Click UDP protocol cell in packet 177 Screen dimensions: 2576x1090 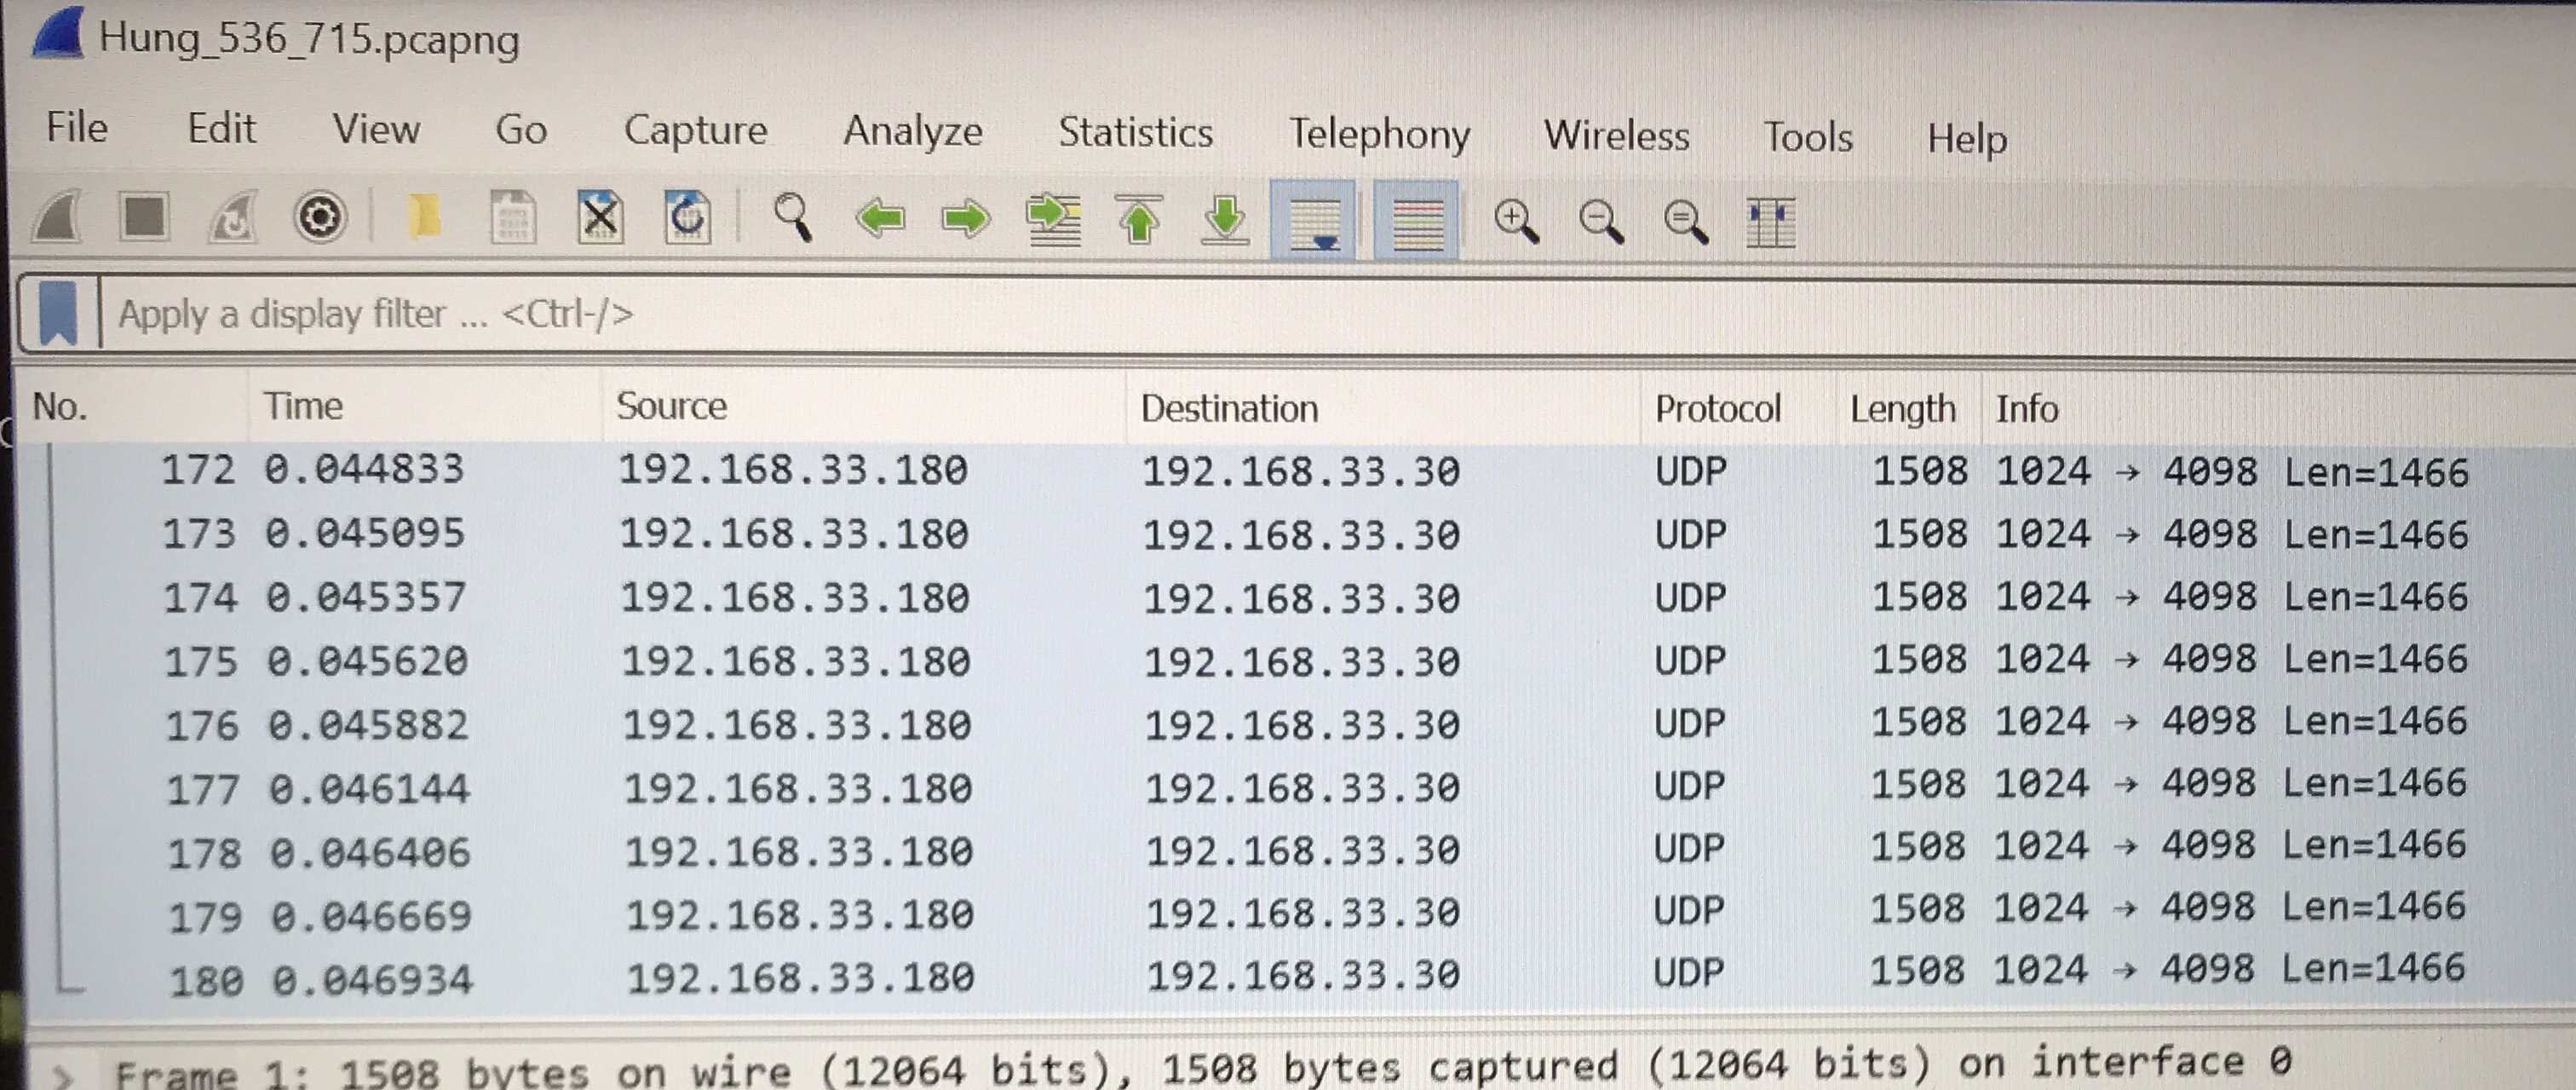click(1689, 787)
